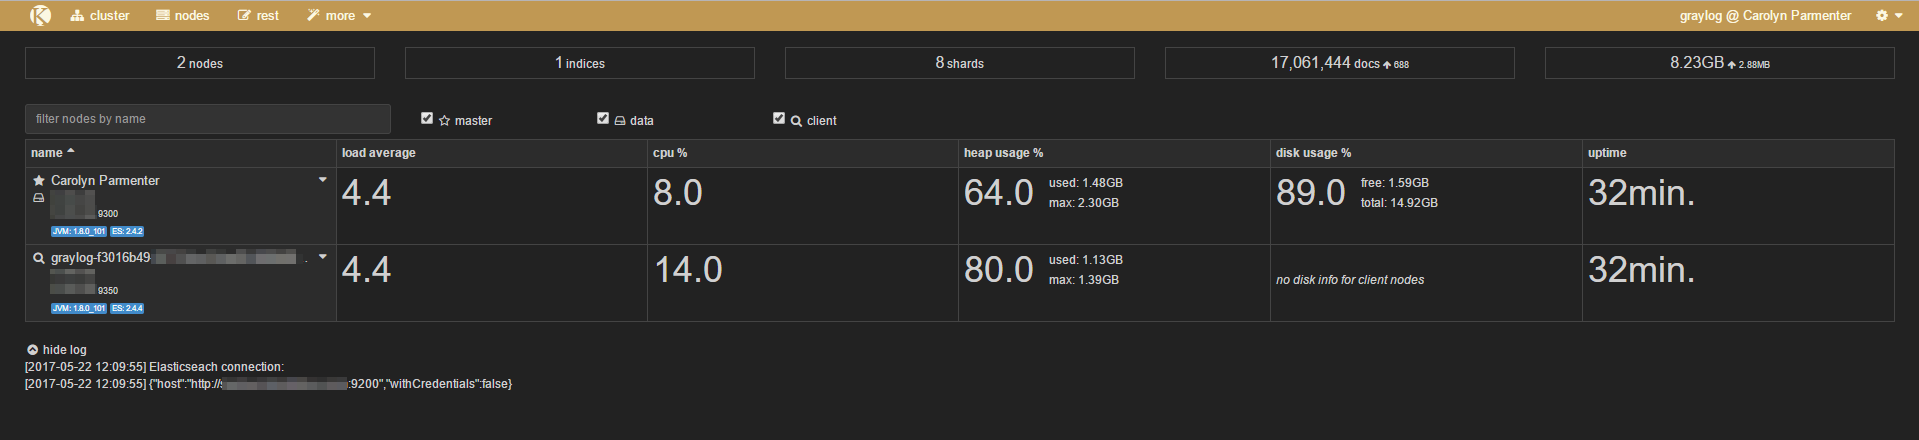Click ES 2.4.4 version badge
The width and height of the screenshot is (1919, 440).
[127, 308]
